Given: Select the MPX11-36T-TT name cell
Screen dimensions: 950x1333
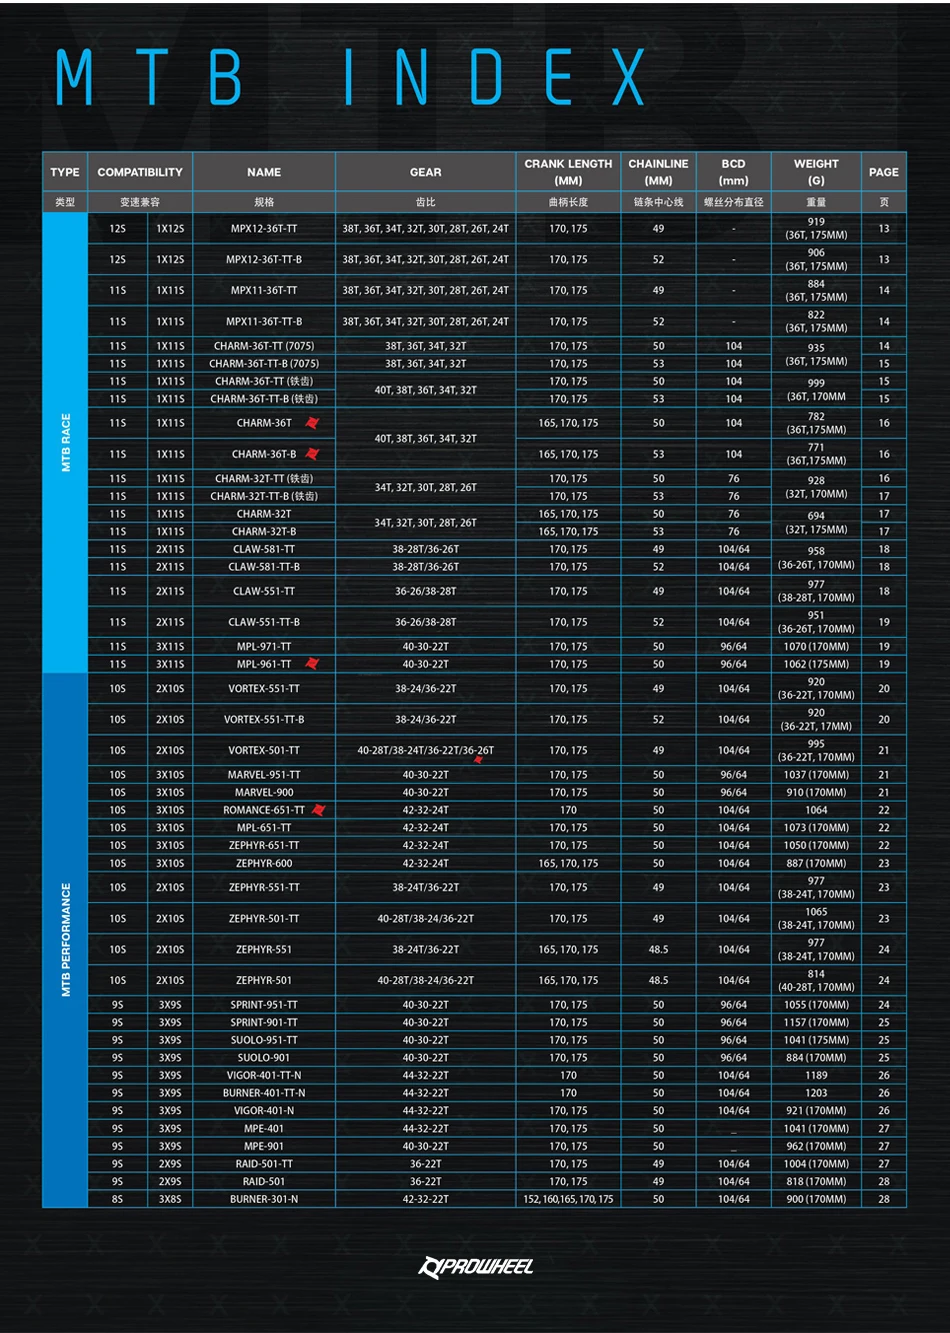Looking at the screenshot, I should tap(264, 290).
